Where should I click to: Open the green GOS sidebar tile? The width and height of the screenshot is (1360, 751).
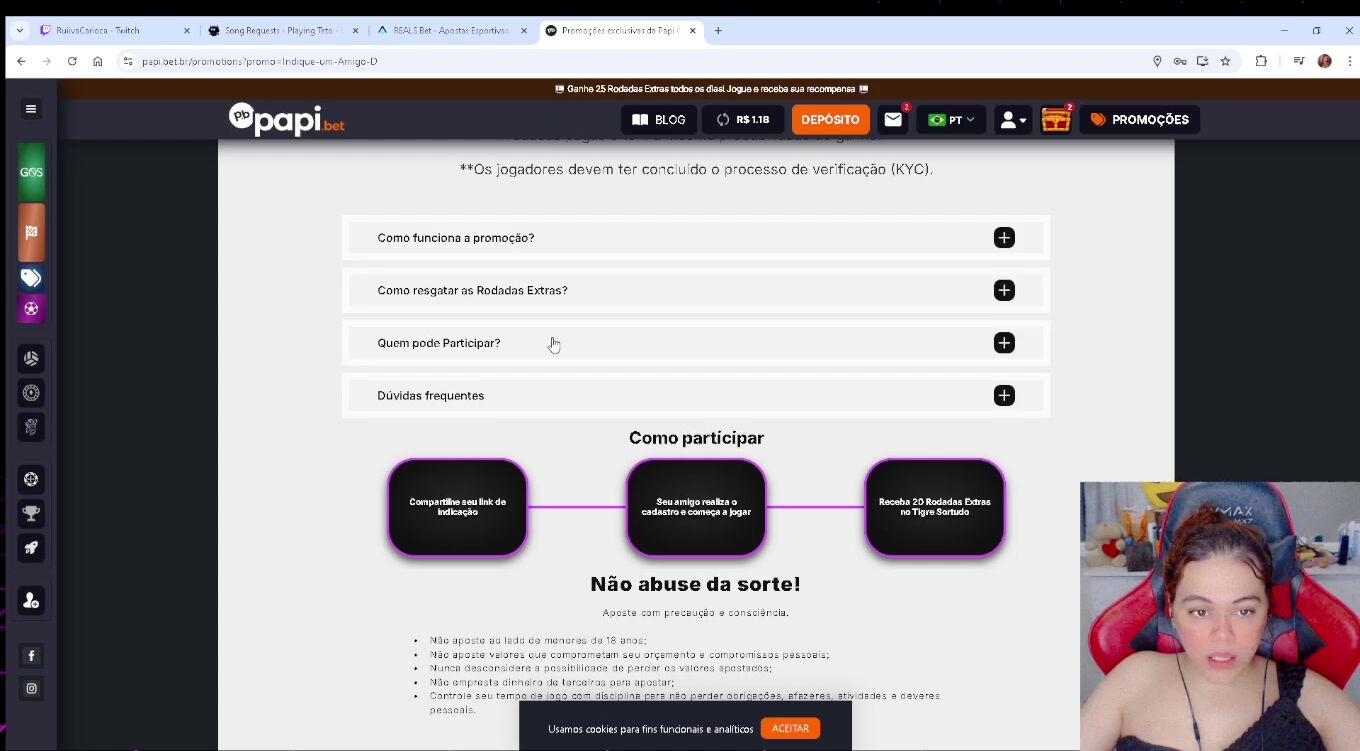click(31, 172)
